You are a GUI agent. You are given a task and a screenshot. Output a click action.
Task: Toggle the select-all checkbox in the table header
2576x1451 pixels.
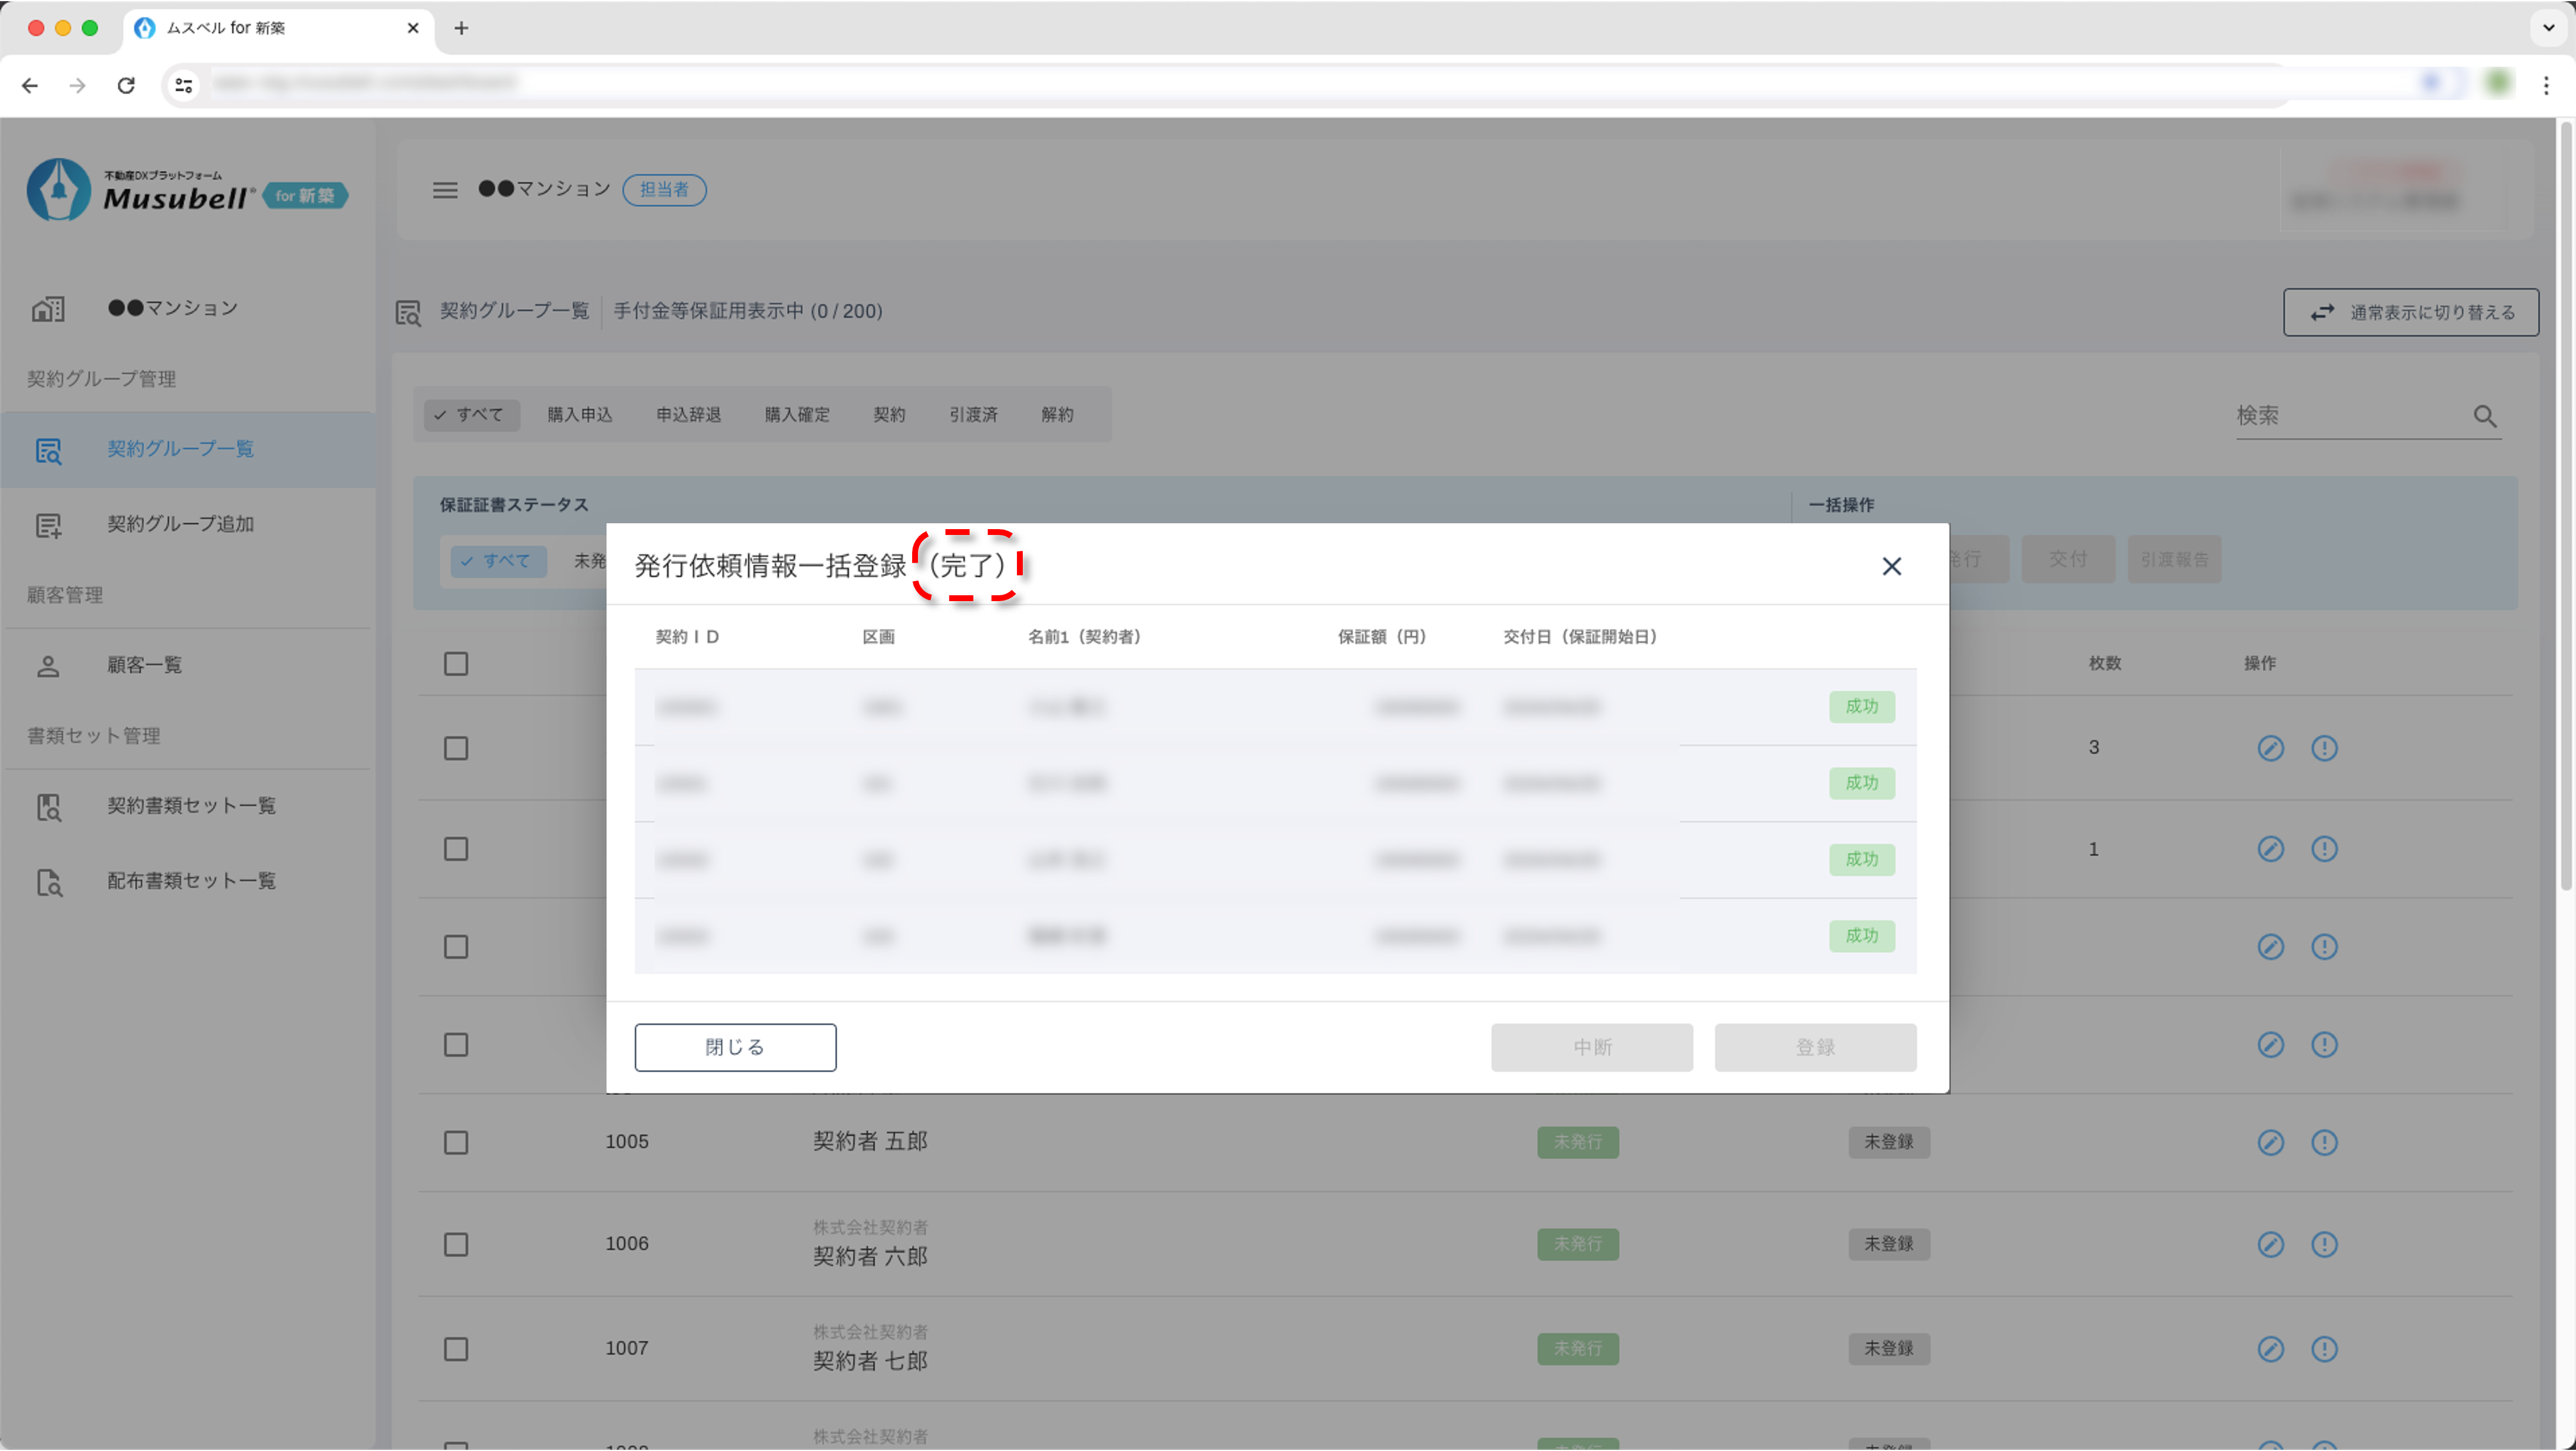(x=456, y=664)
